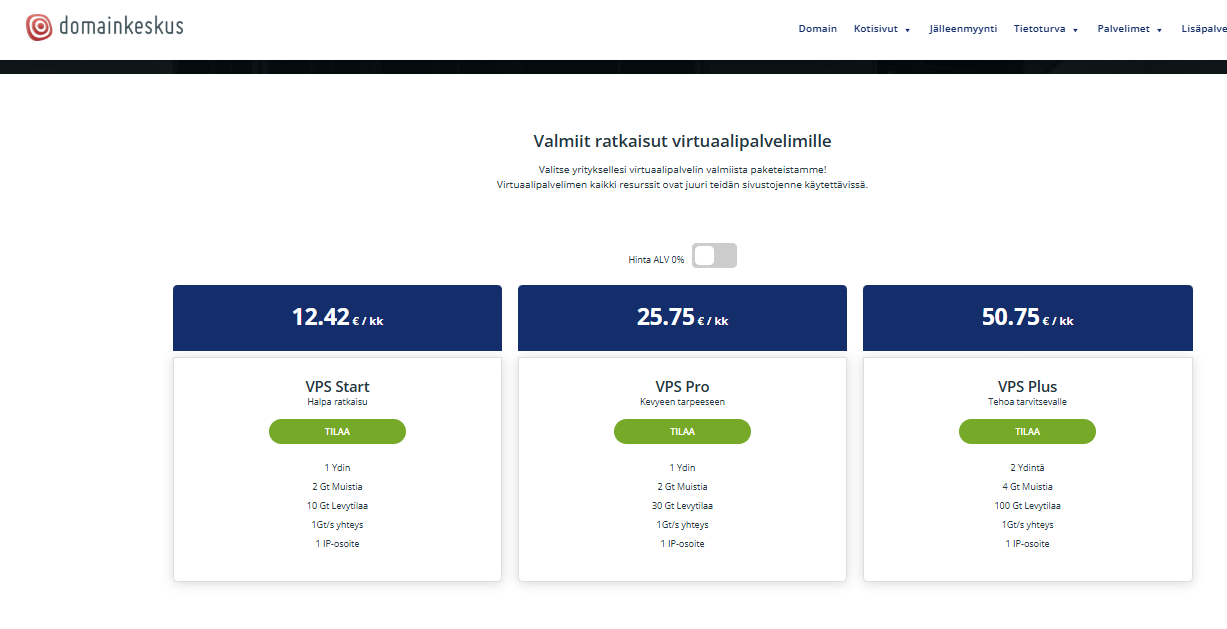Expand the Tietoturva dropdown menu

[x=1045, y=29]
